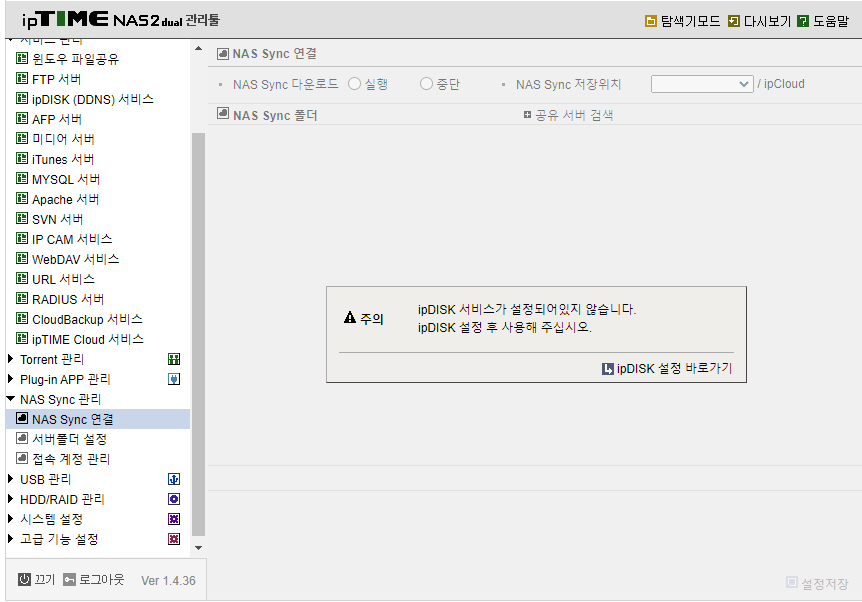Click the NAS Sync 연결 header icon
This screenshot has width=862, height=602.
click(223, 53)
